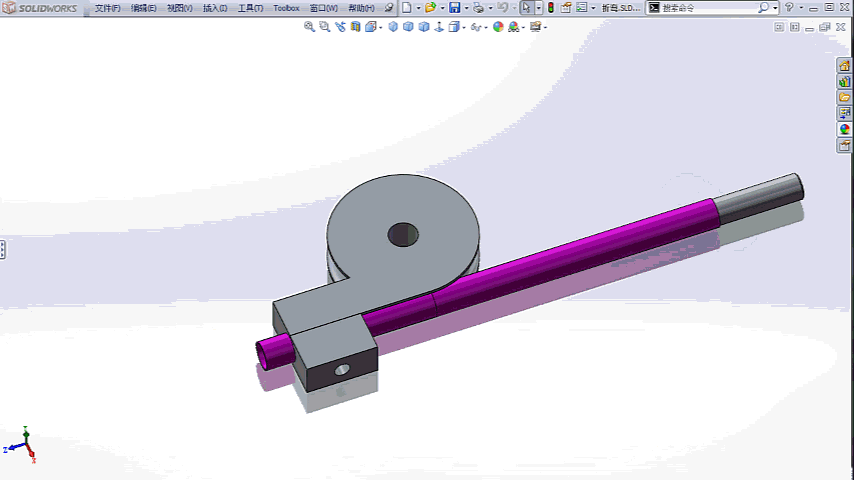The height and width of the screenshot is (480, 854).
Task: Open the Custom Properties icon in the task pane
Action: [x=844, y=145]
